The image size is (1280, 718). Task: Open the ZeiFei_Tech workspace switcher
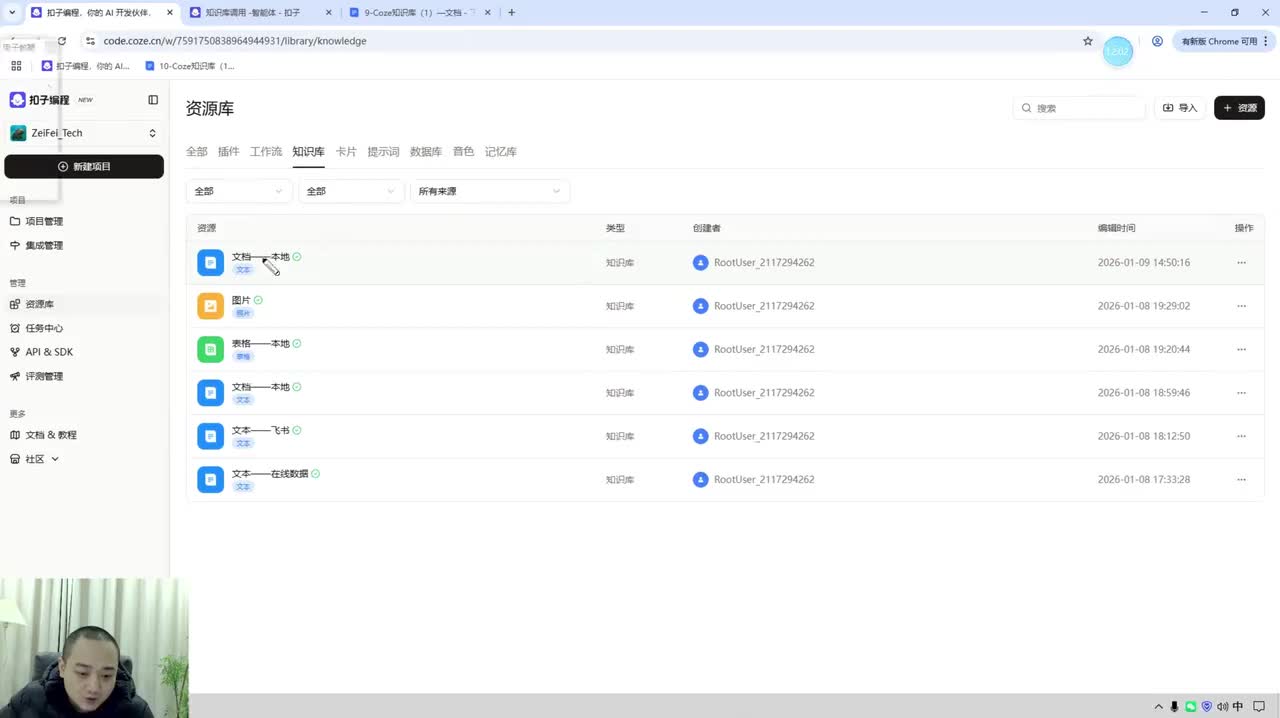[x=84, y=133]
